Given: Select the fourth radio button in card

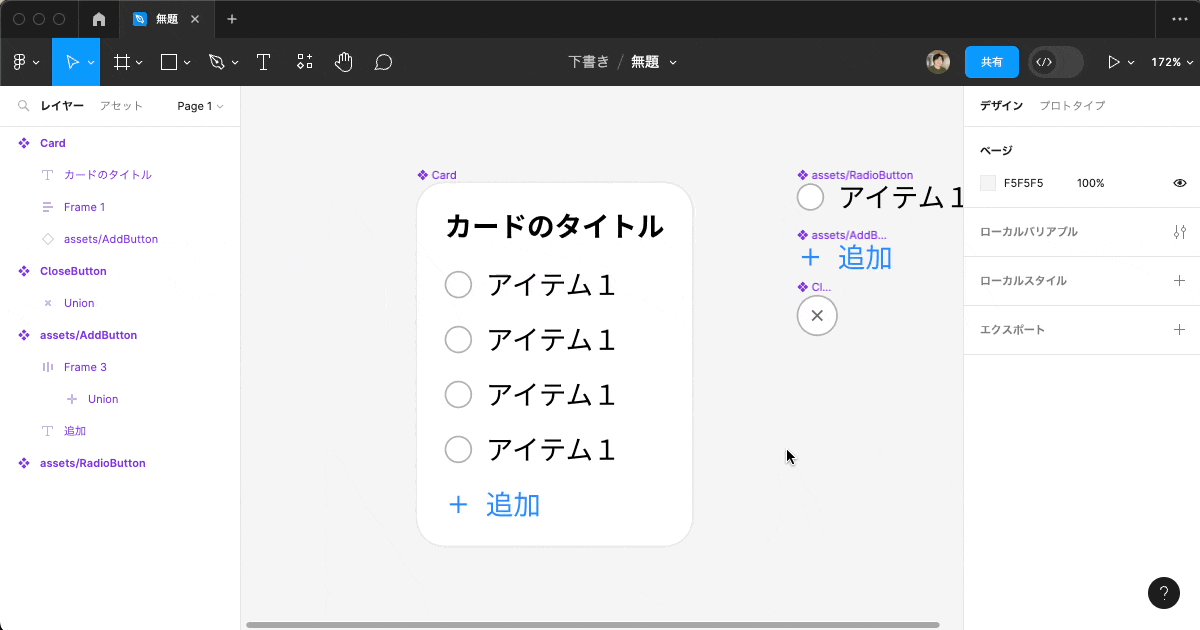Looking at the screenshot, I should tap(458, 450).
